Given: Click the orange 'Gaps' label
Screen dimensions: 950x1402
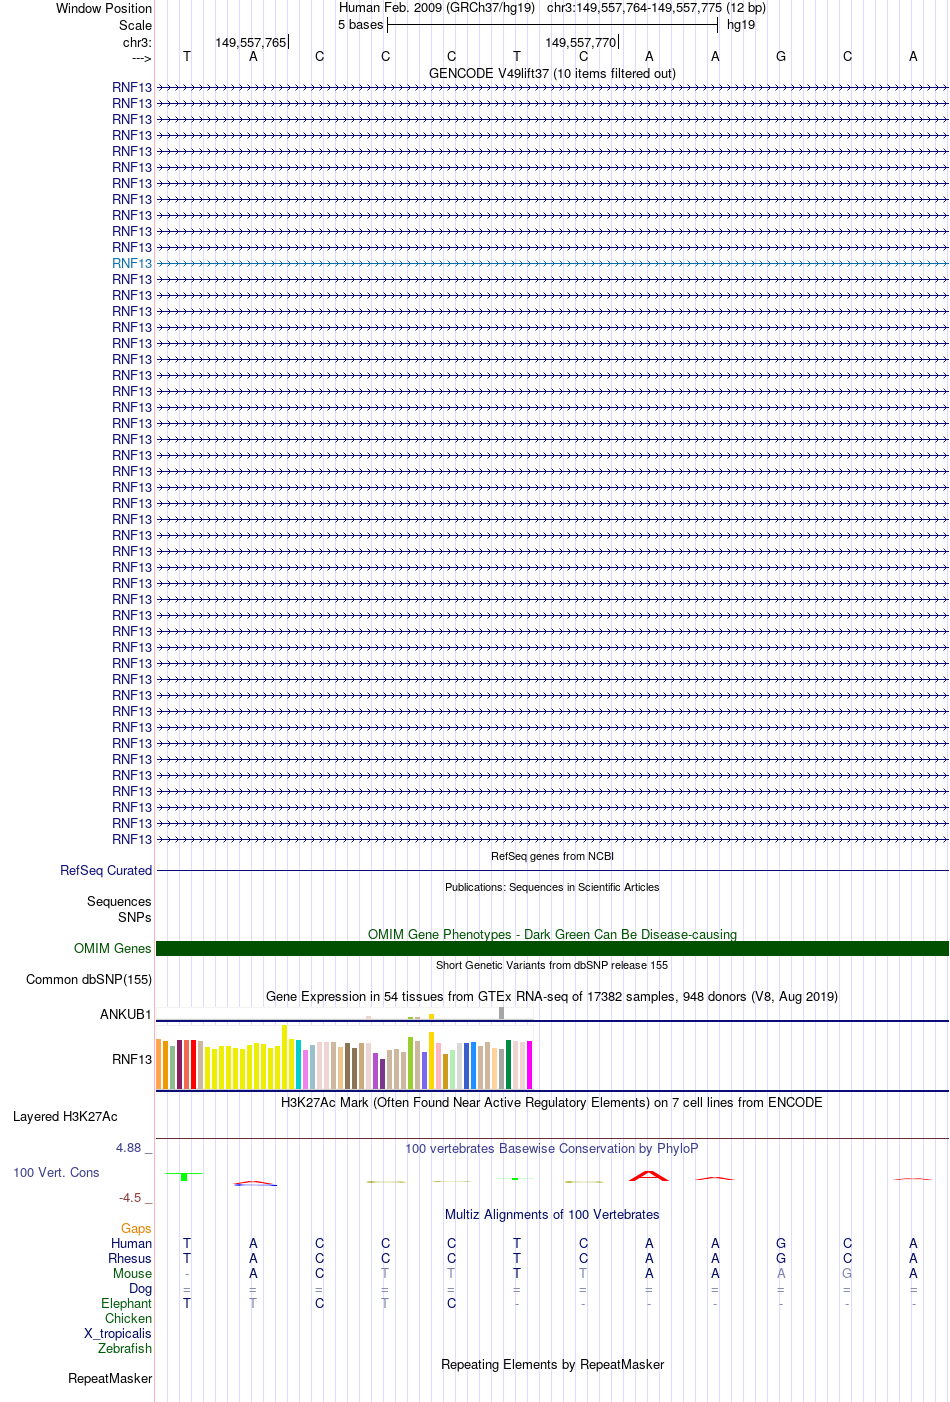Looking at the screenshot, I should (x=136, y=1228).
